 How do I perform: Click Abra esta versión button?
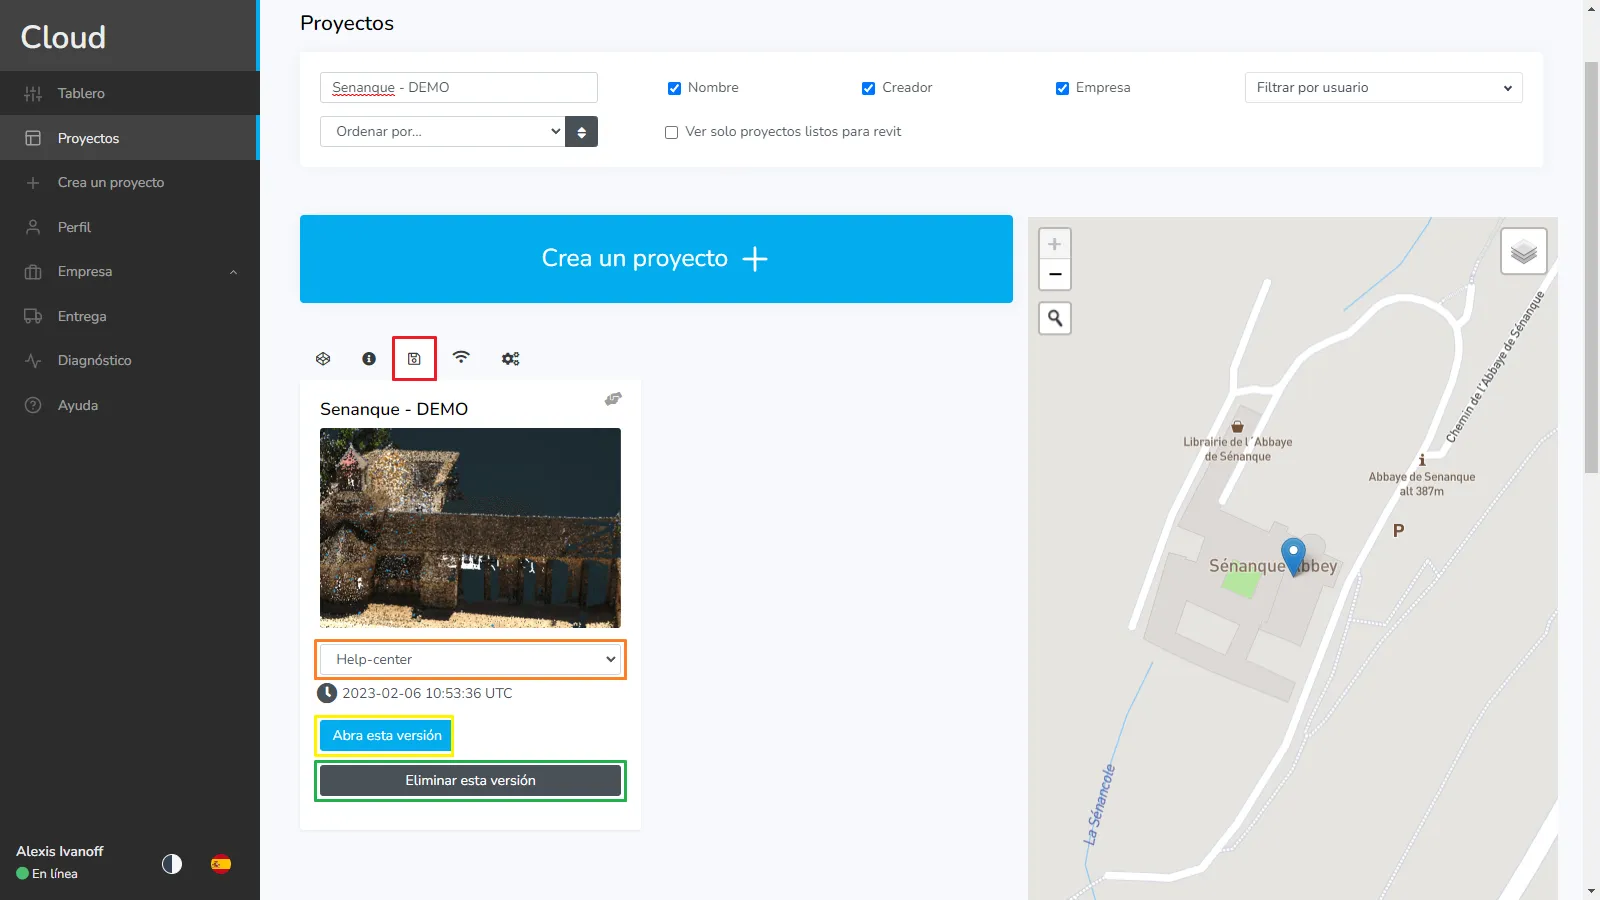point(386,736)
